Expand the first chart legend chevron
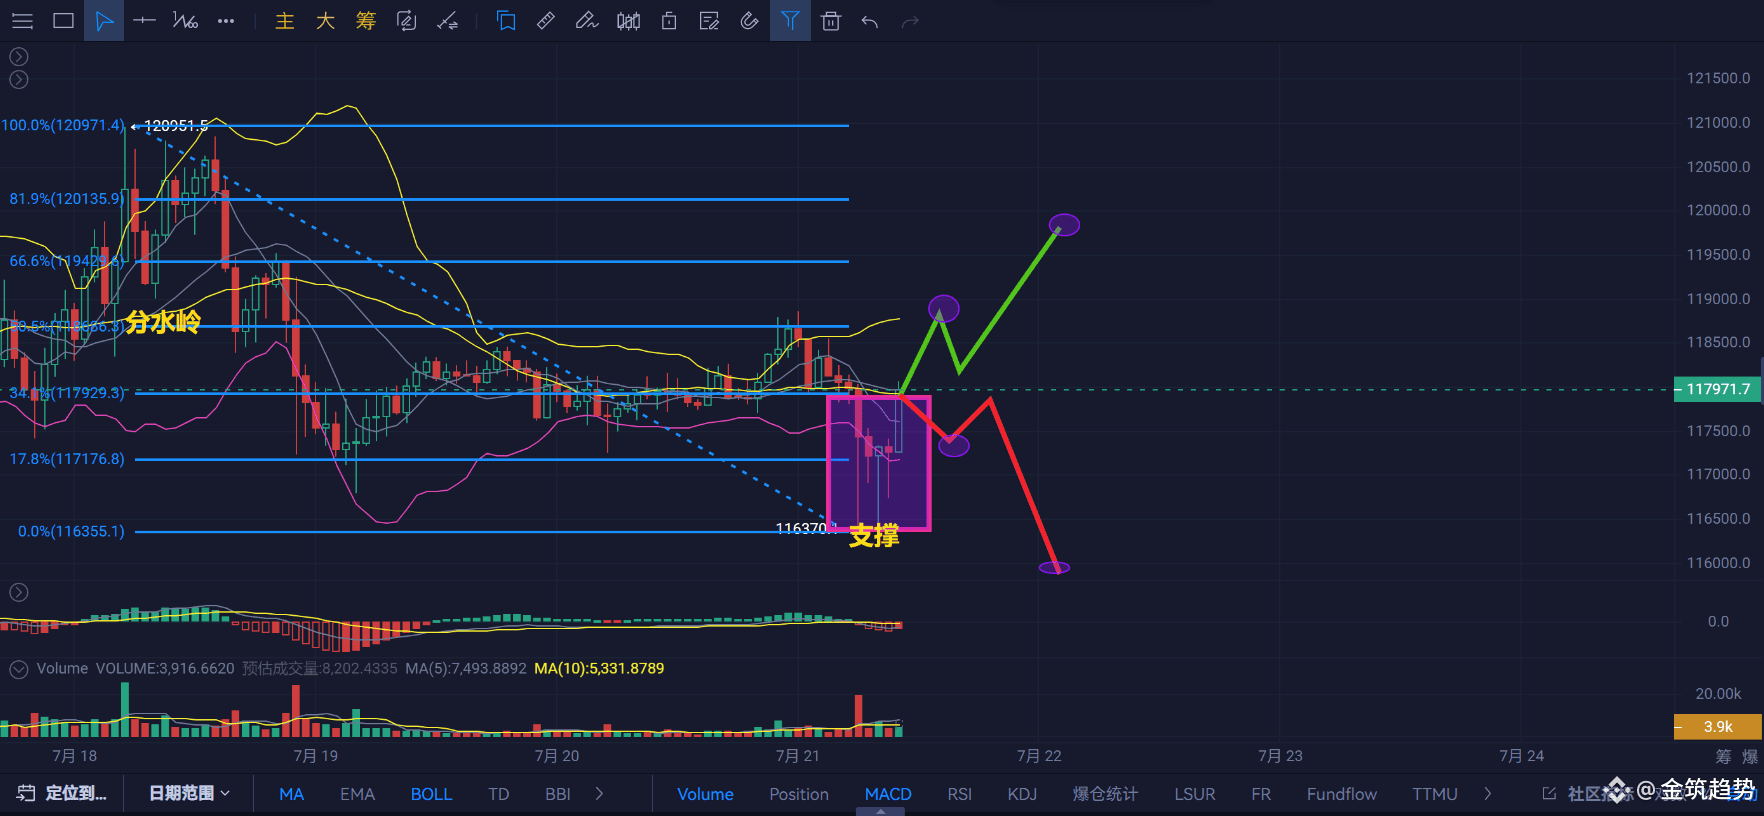 pos(18,57)
